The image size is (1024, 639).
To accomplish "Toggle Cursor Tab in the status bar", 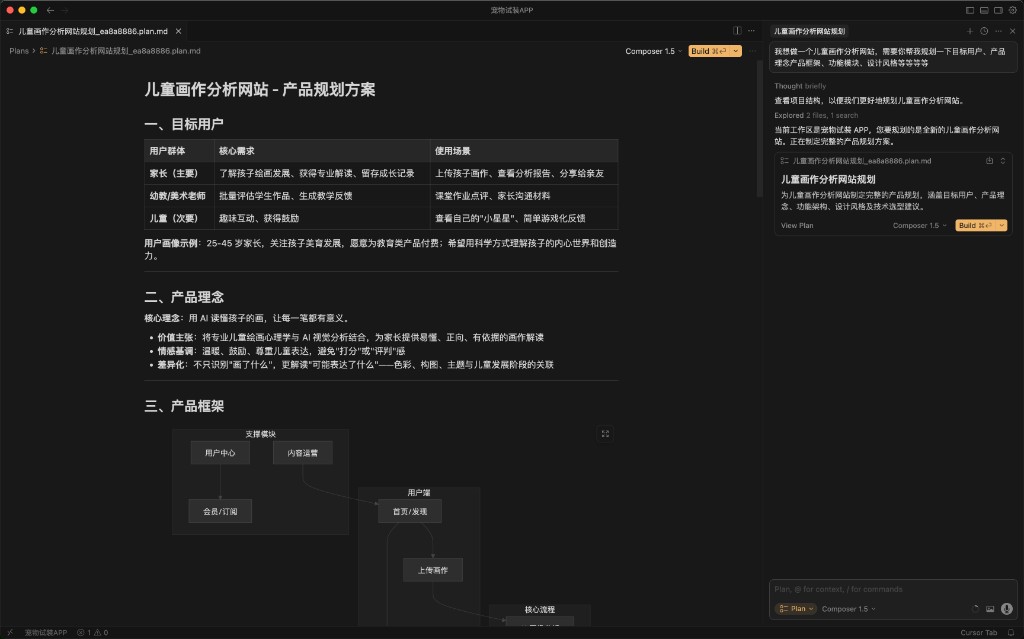I will 978,632.
